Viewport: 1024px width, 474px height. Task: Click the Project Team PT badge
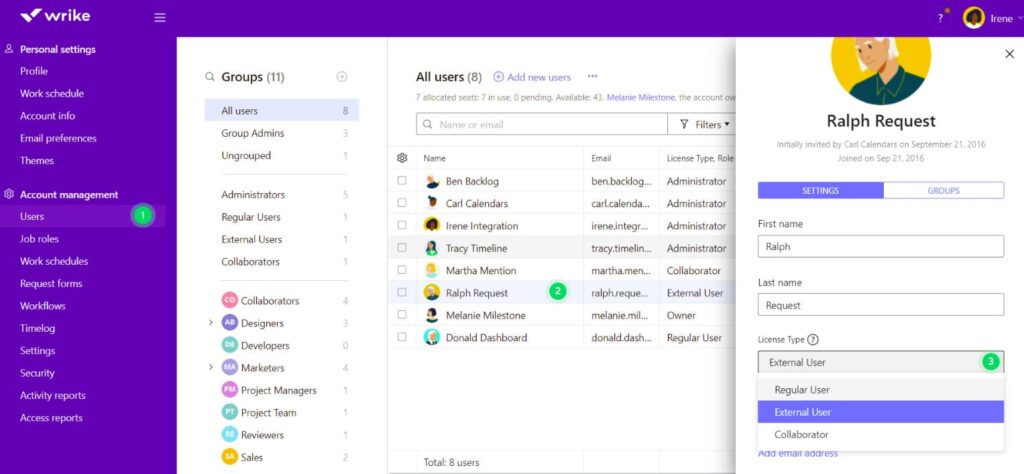[230, 412]
